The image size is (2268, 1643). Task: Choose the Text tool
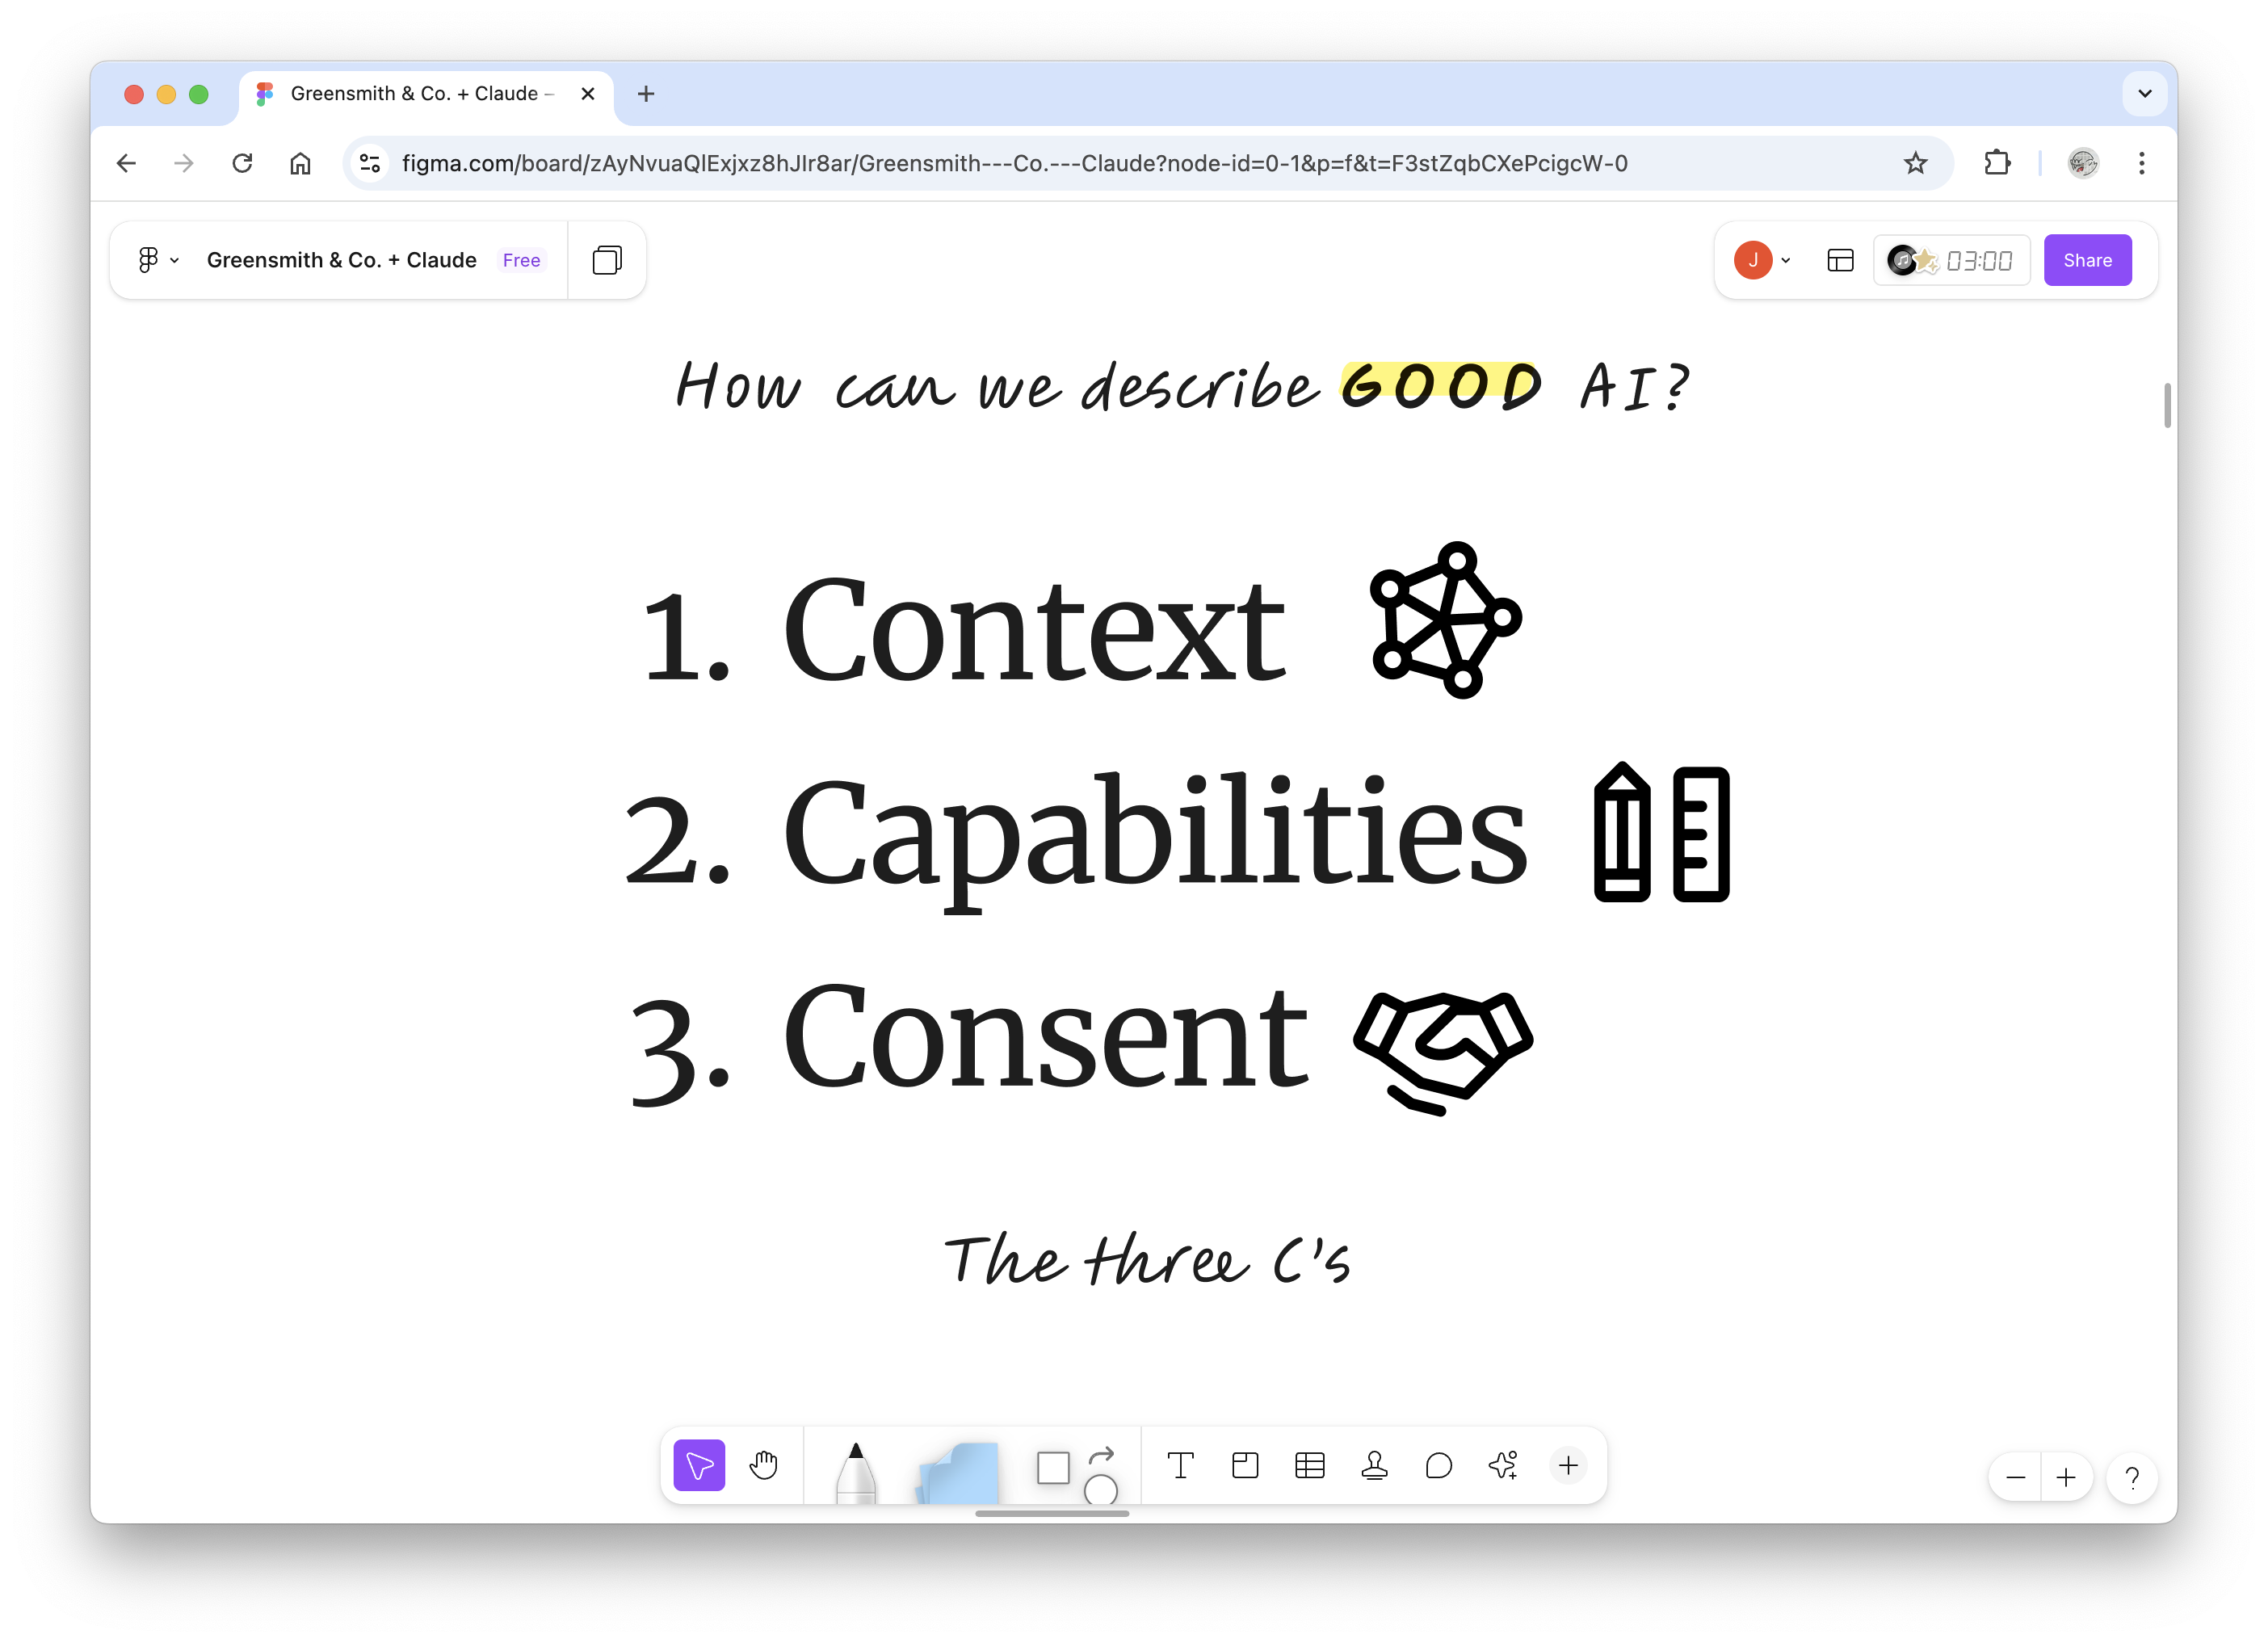[x=1181, y=1465]
